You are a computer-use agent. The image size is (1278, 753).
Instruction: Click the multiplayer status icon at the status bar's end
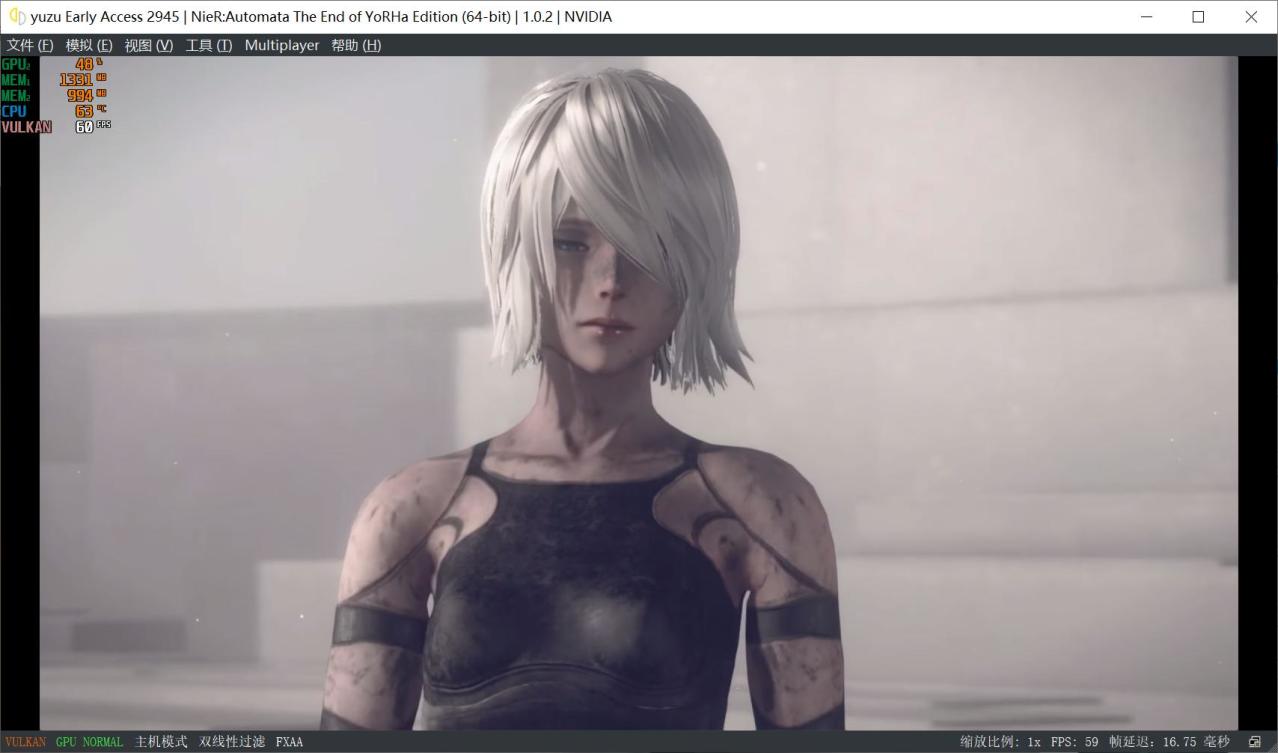(x=1255, y=742)
